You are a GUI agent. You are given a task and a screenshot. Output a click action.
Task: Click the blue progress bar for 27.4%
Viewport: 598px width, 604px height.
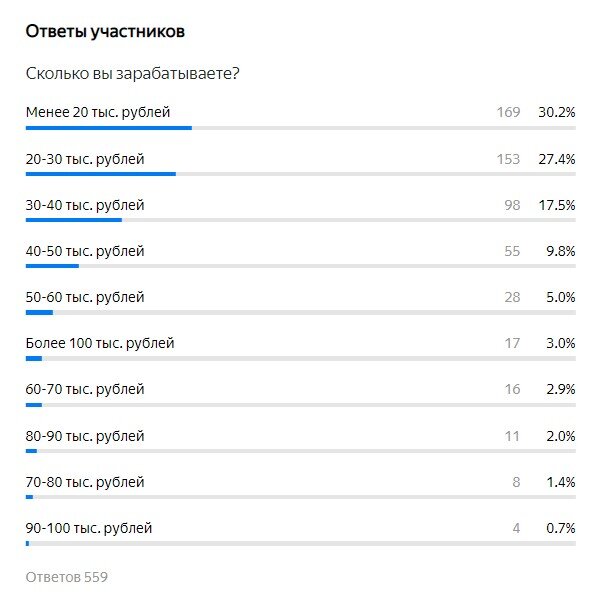coord(101,174)
